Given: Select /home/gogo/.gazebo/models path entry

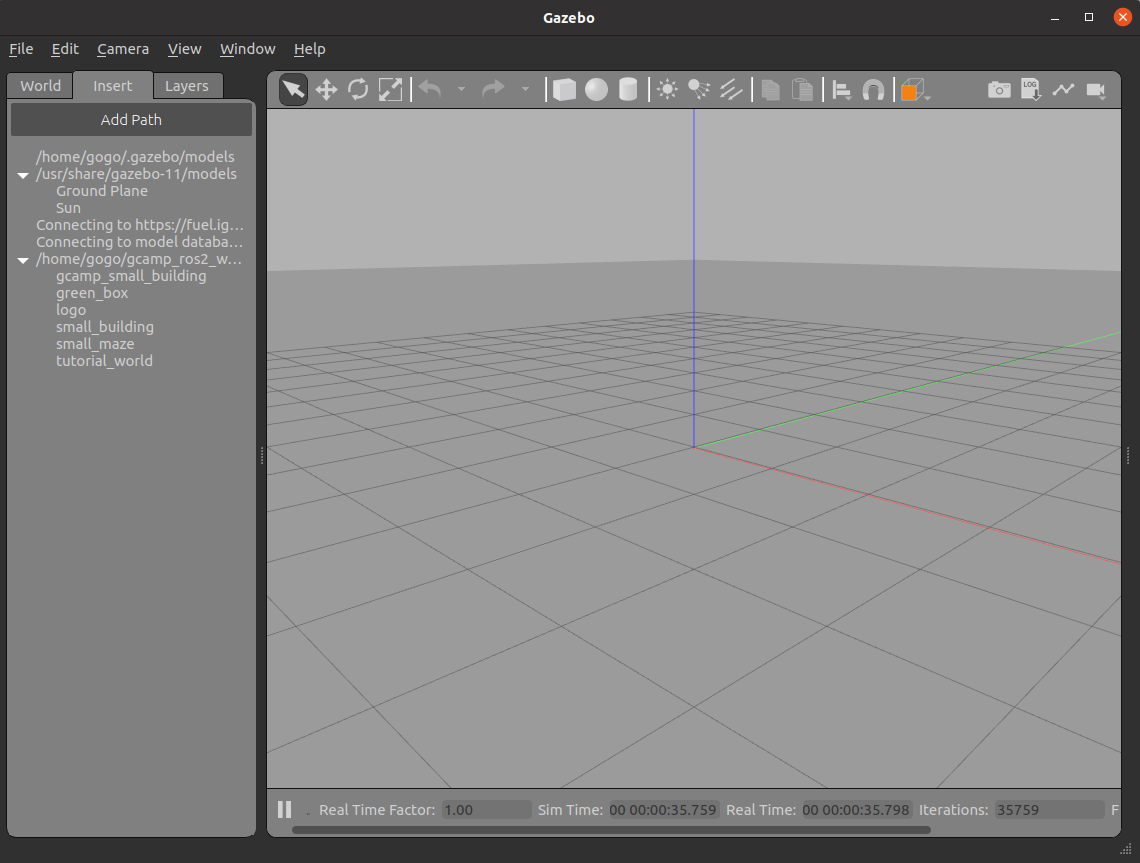Looking at the screenshot, I should point(135,157).
